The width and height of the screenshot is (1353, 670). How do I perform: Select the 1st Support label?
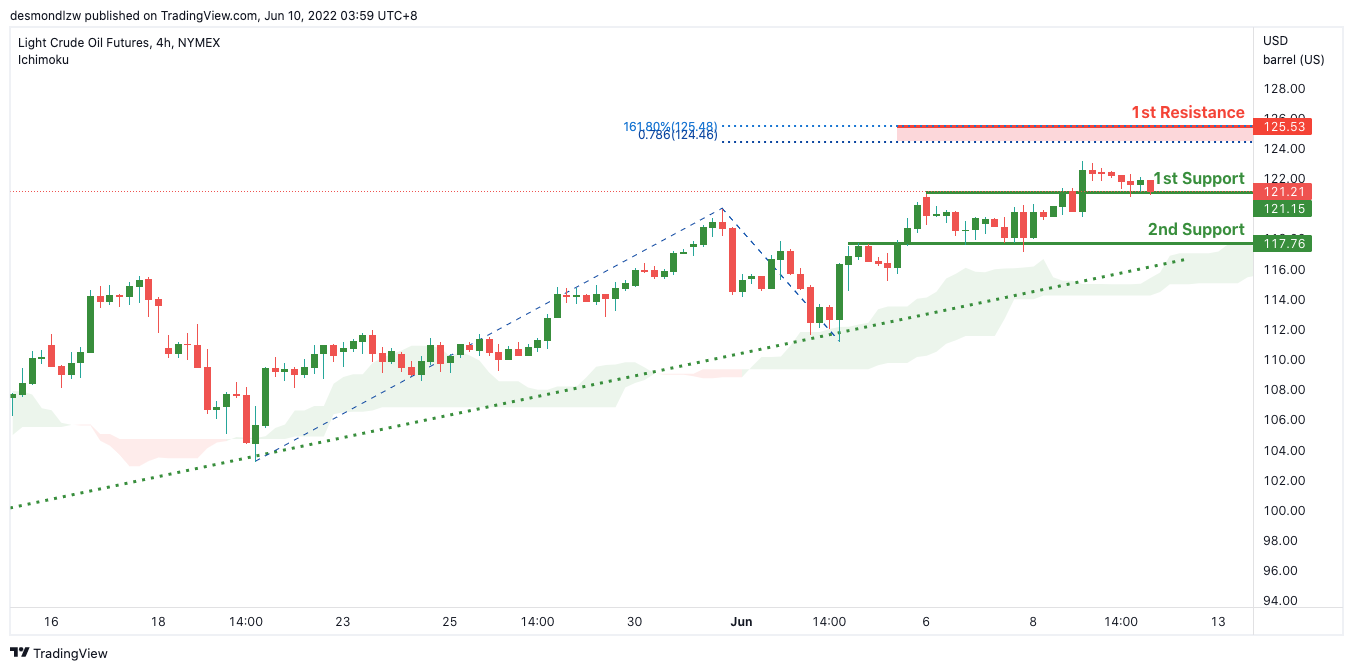pos(1199,179)
